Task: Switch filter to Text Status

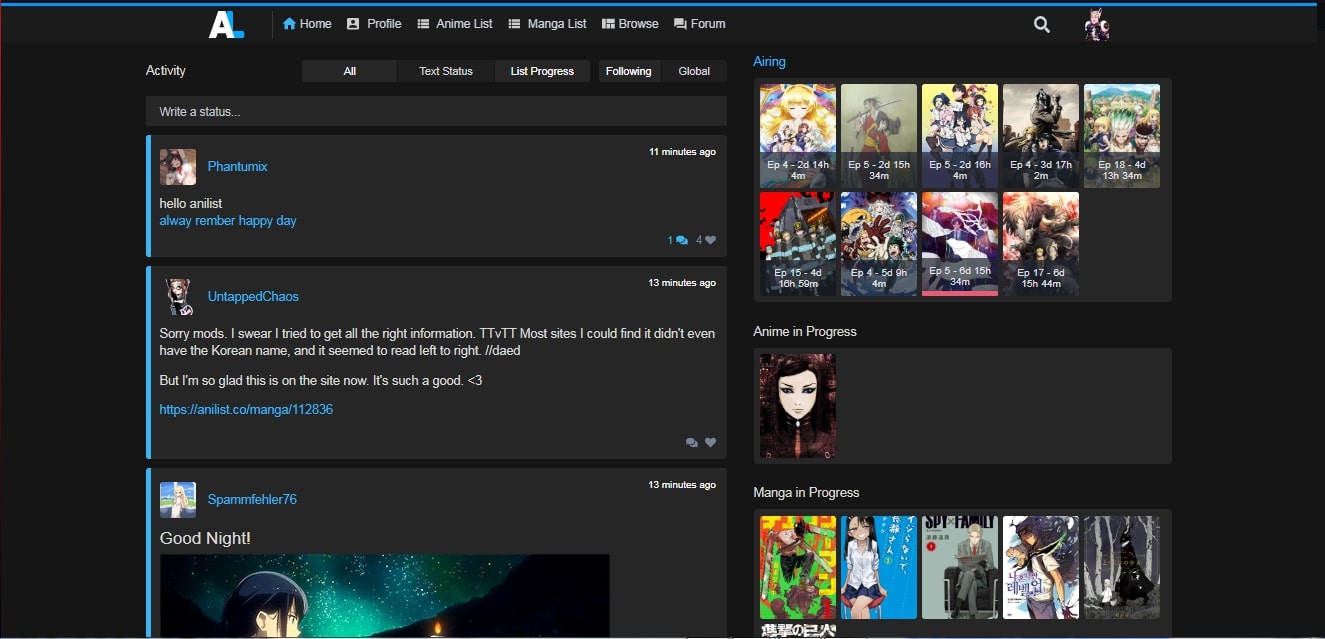Action: point(445,71)
